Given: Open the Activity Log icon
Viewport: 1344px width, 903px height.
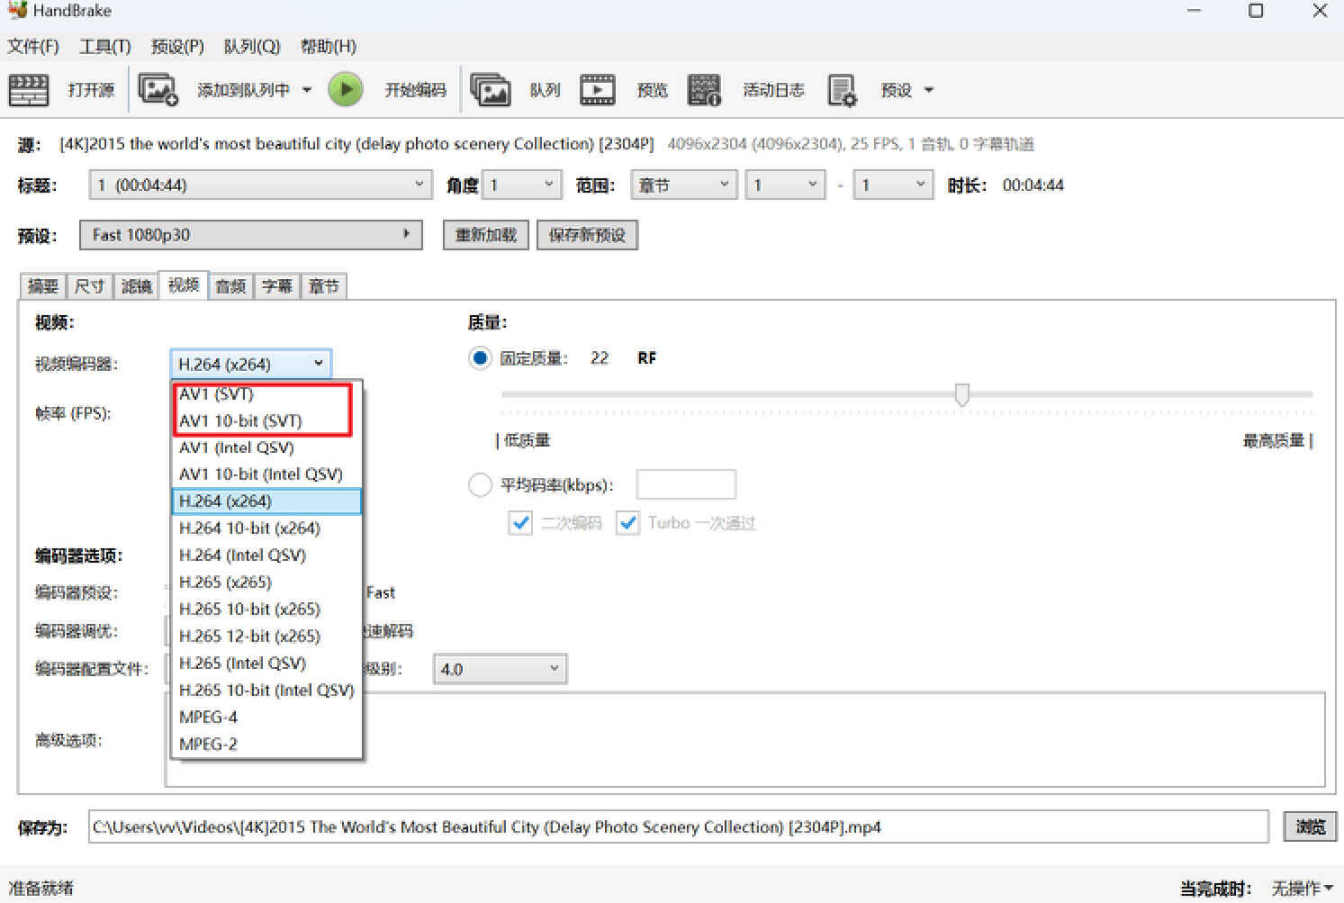Looking at the screenshot, I should [704, 90].
